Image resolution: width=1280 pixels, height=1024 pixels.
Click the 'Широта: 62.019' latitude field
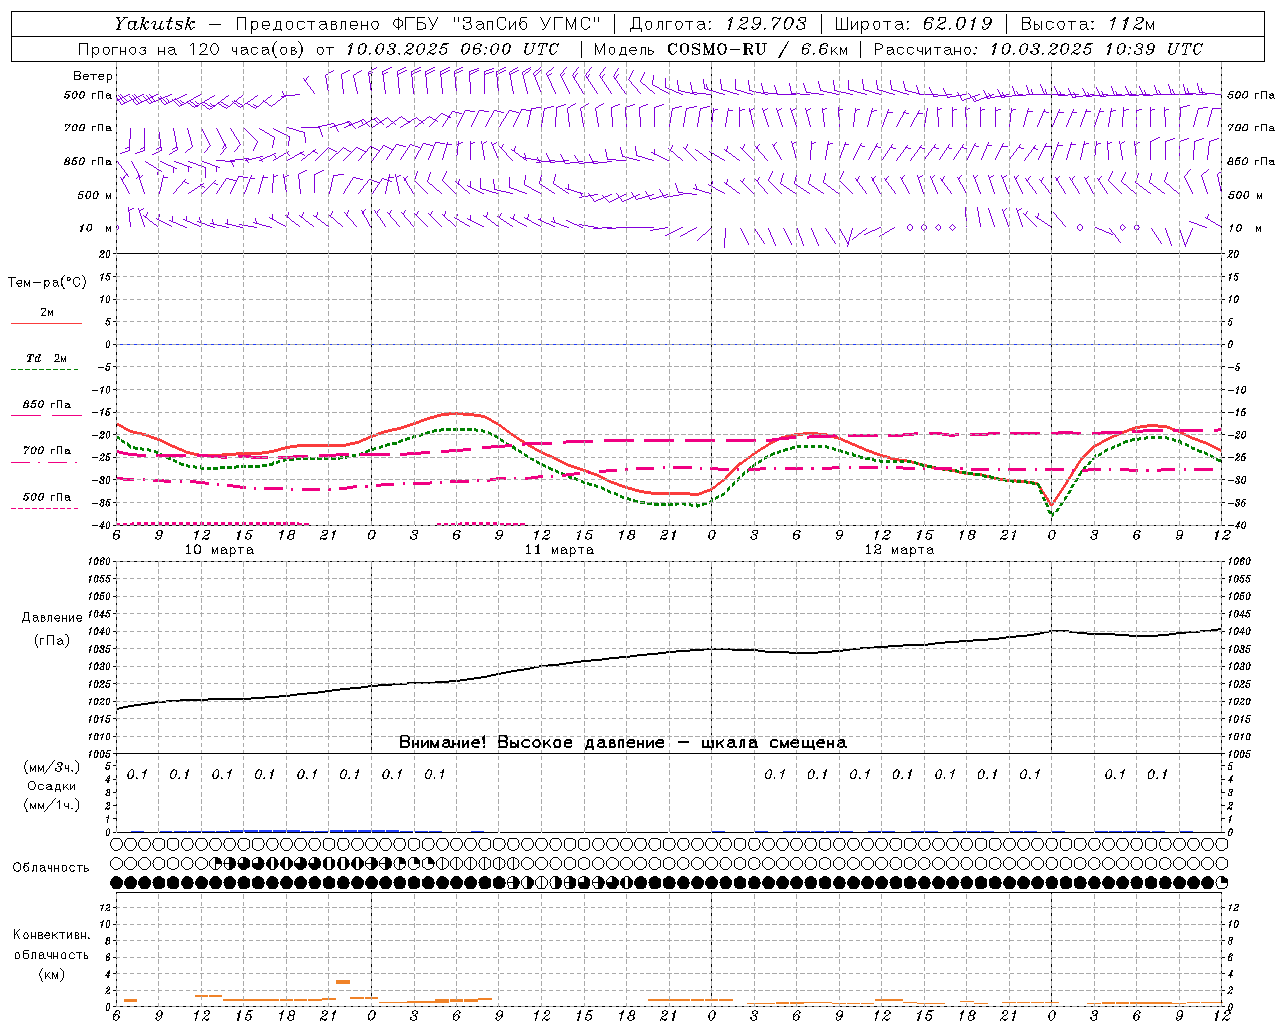click(x=913, y=24)
